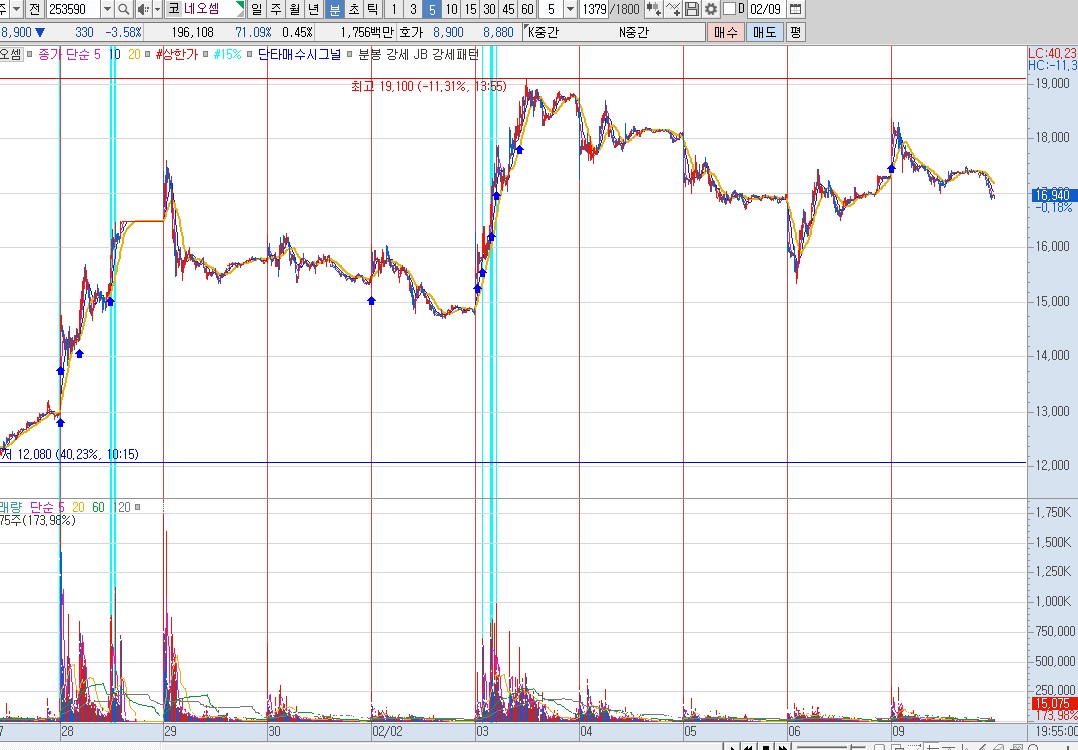The width and height of the screenshot is (1078, 750).
Task: Select the 분 minute chart period
Action: coord(334,9)
